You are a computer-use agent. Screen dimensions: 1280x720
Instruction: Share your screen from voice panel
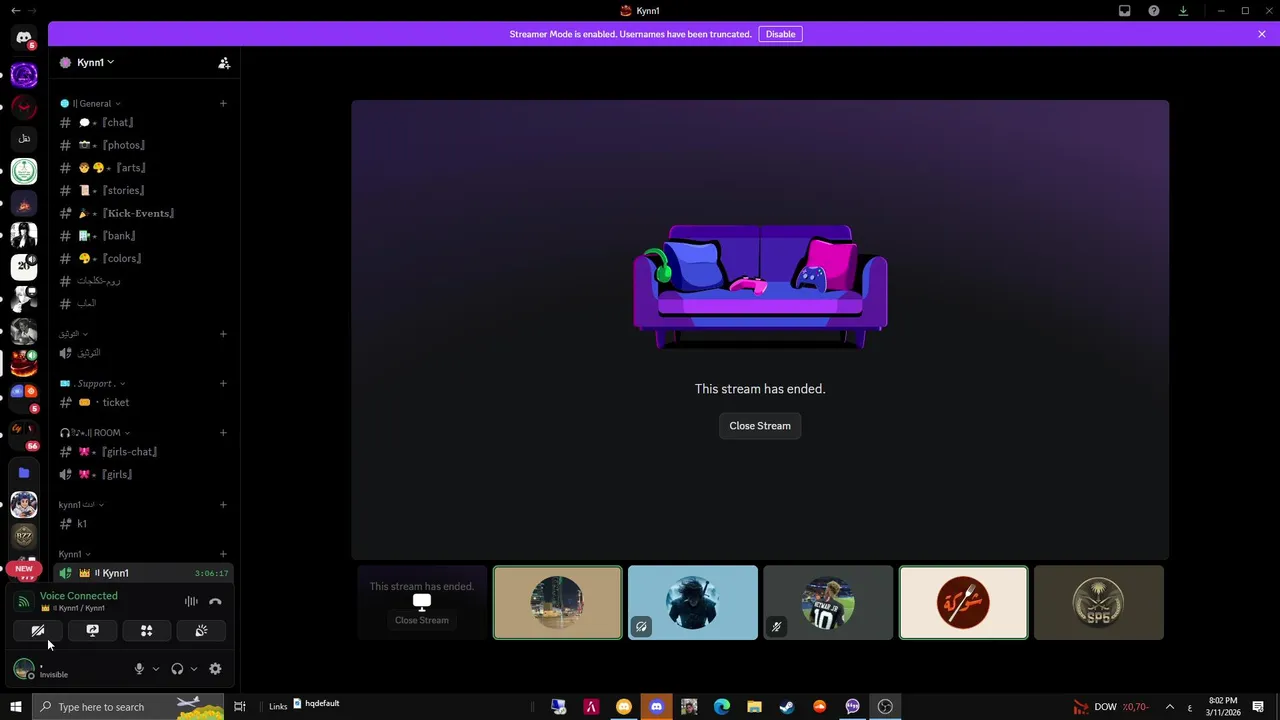[92, 631]
